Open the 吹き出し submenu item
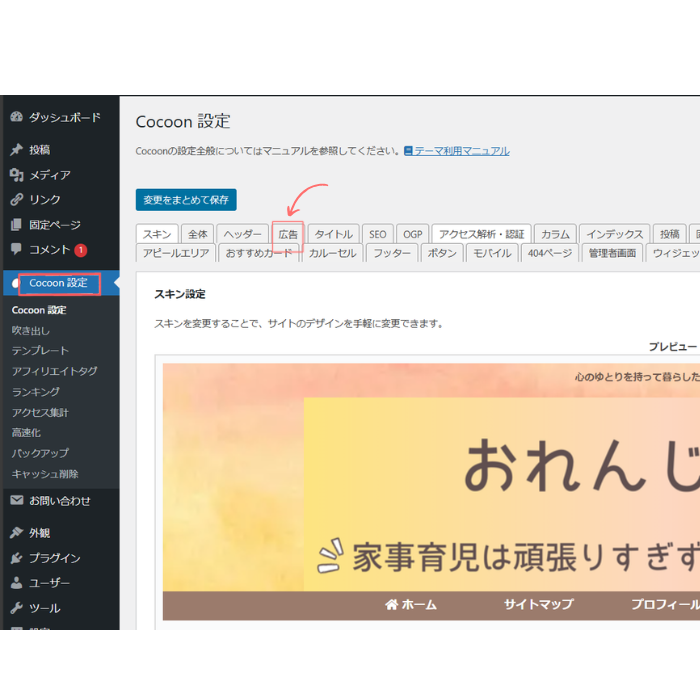700x700 pixels. tap(31, 330)
